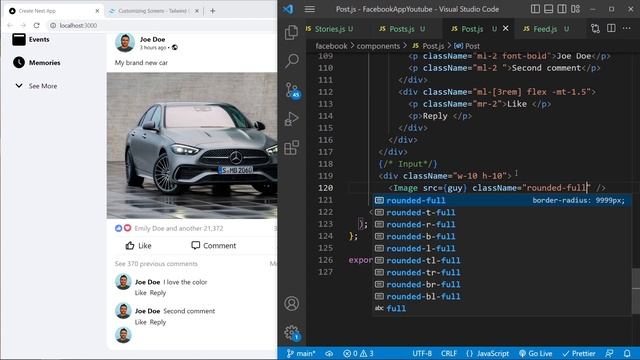Image resolution: width=640 pixels, height=360 pixels.
Task: Select rounded-t-full suggestion
Action: click(502, 212)
